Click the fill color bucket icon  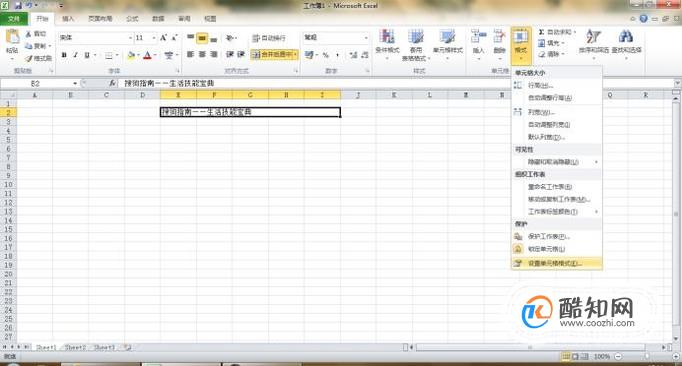[x=130, y=55]
